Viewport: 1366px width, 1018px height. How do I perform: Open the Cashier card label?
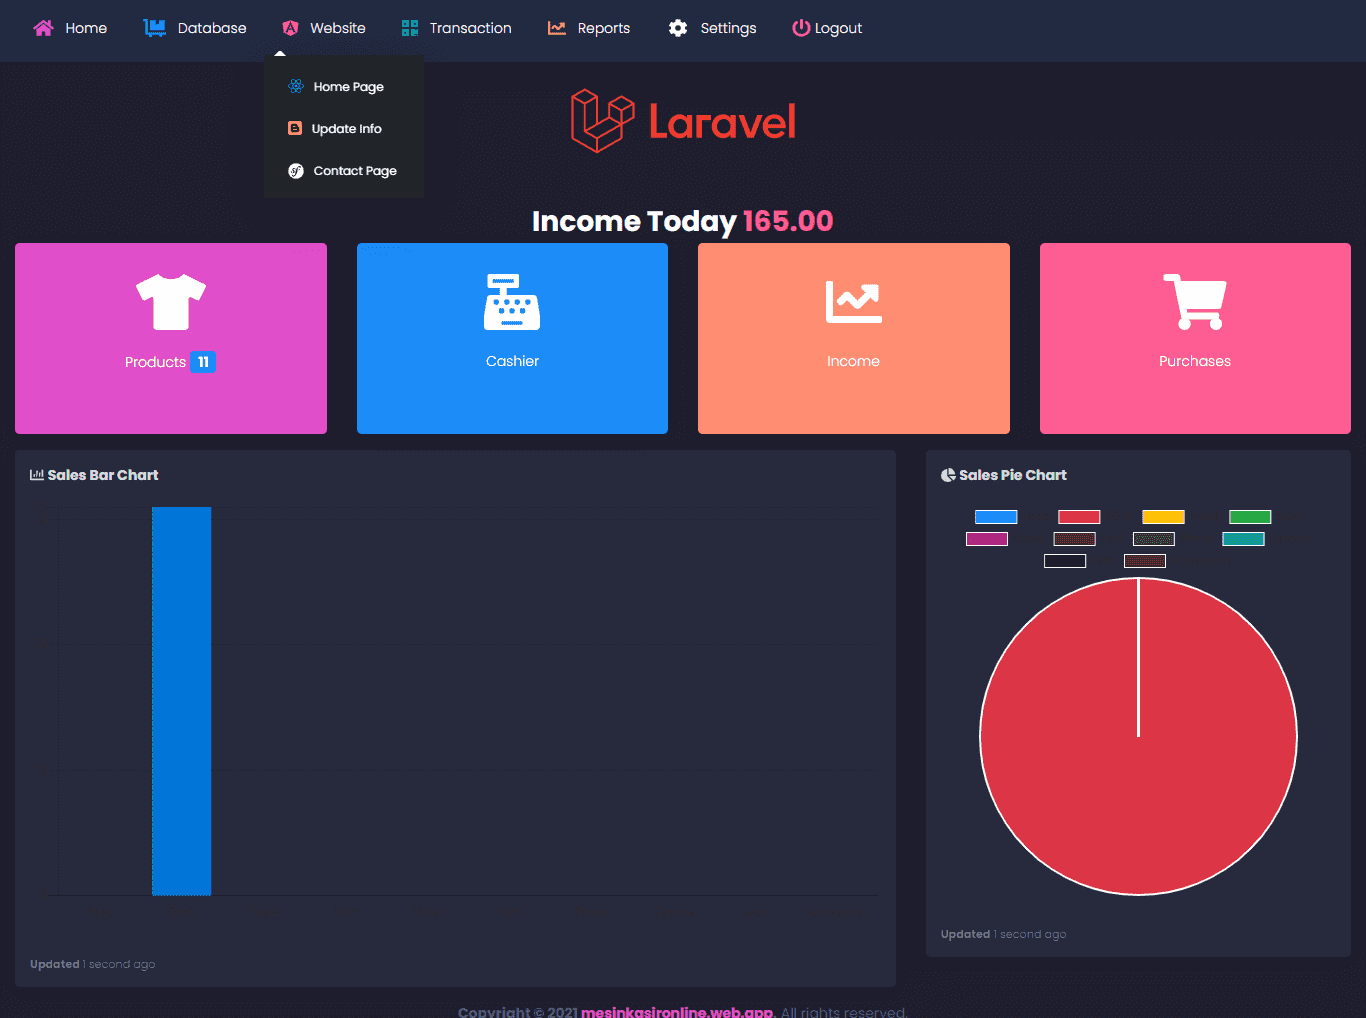pyautogui.click(x=512, y=361)
